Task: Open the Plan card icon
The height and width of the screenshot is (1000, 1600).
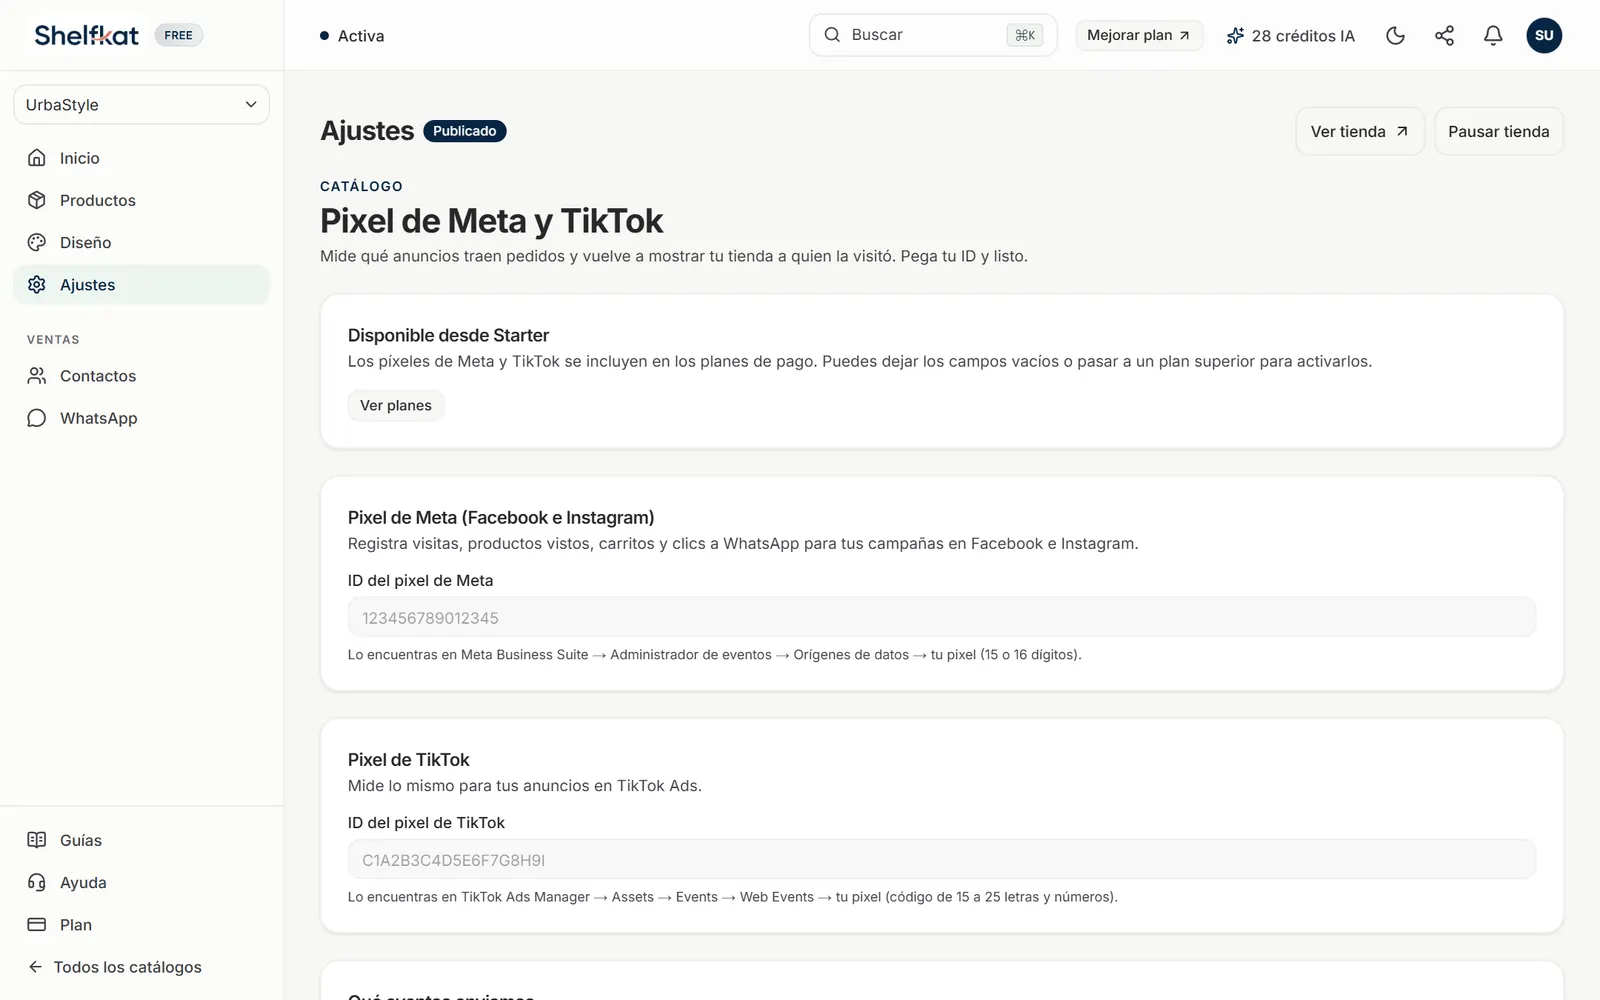Action: coord(37,925)
